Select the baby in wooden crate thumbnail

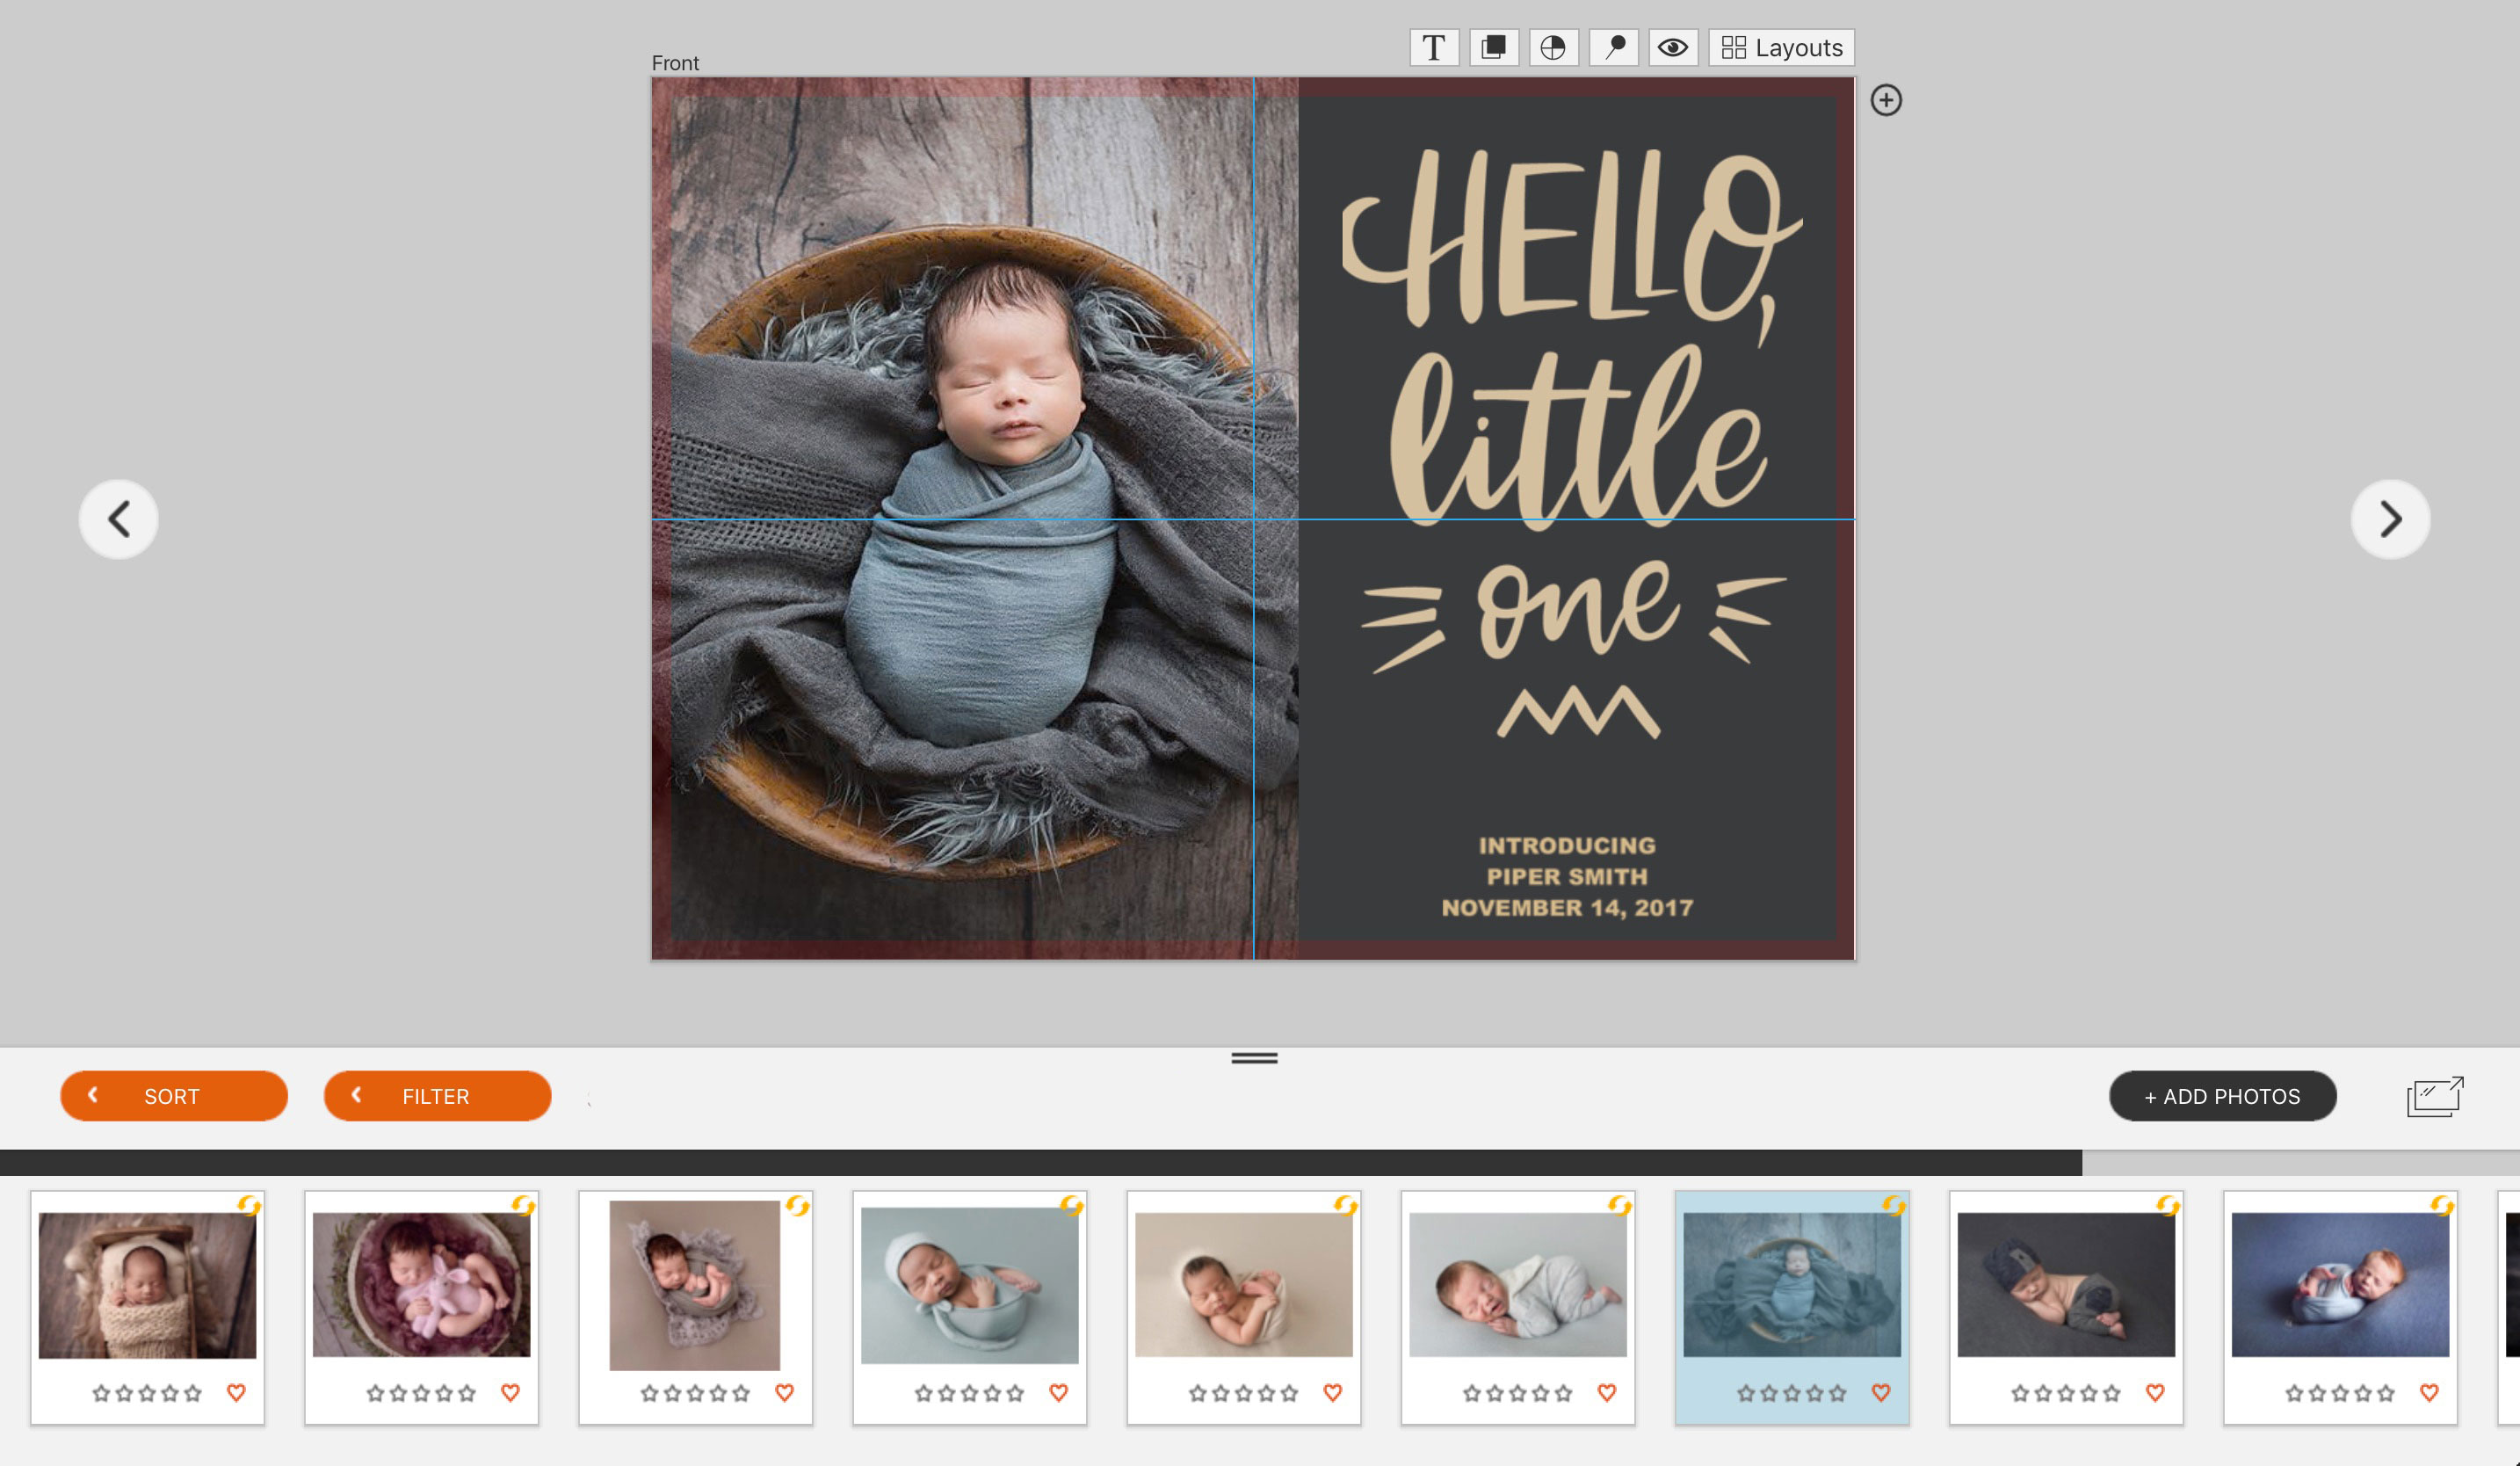[x=147, y=1285]
